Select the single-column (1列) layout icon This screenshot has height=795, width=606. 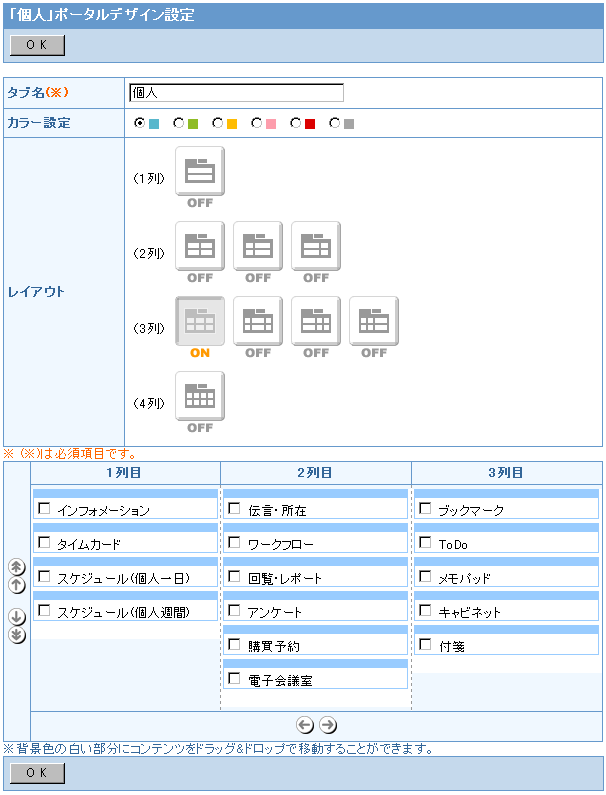pyautogui.click(x=200, y=171)
